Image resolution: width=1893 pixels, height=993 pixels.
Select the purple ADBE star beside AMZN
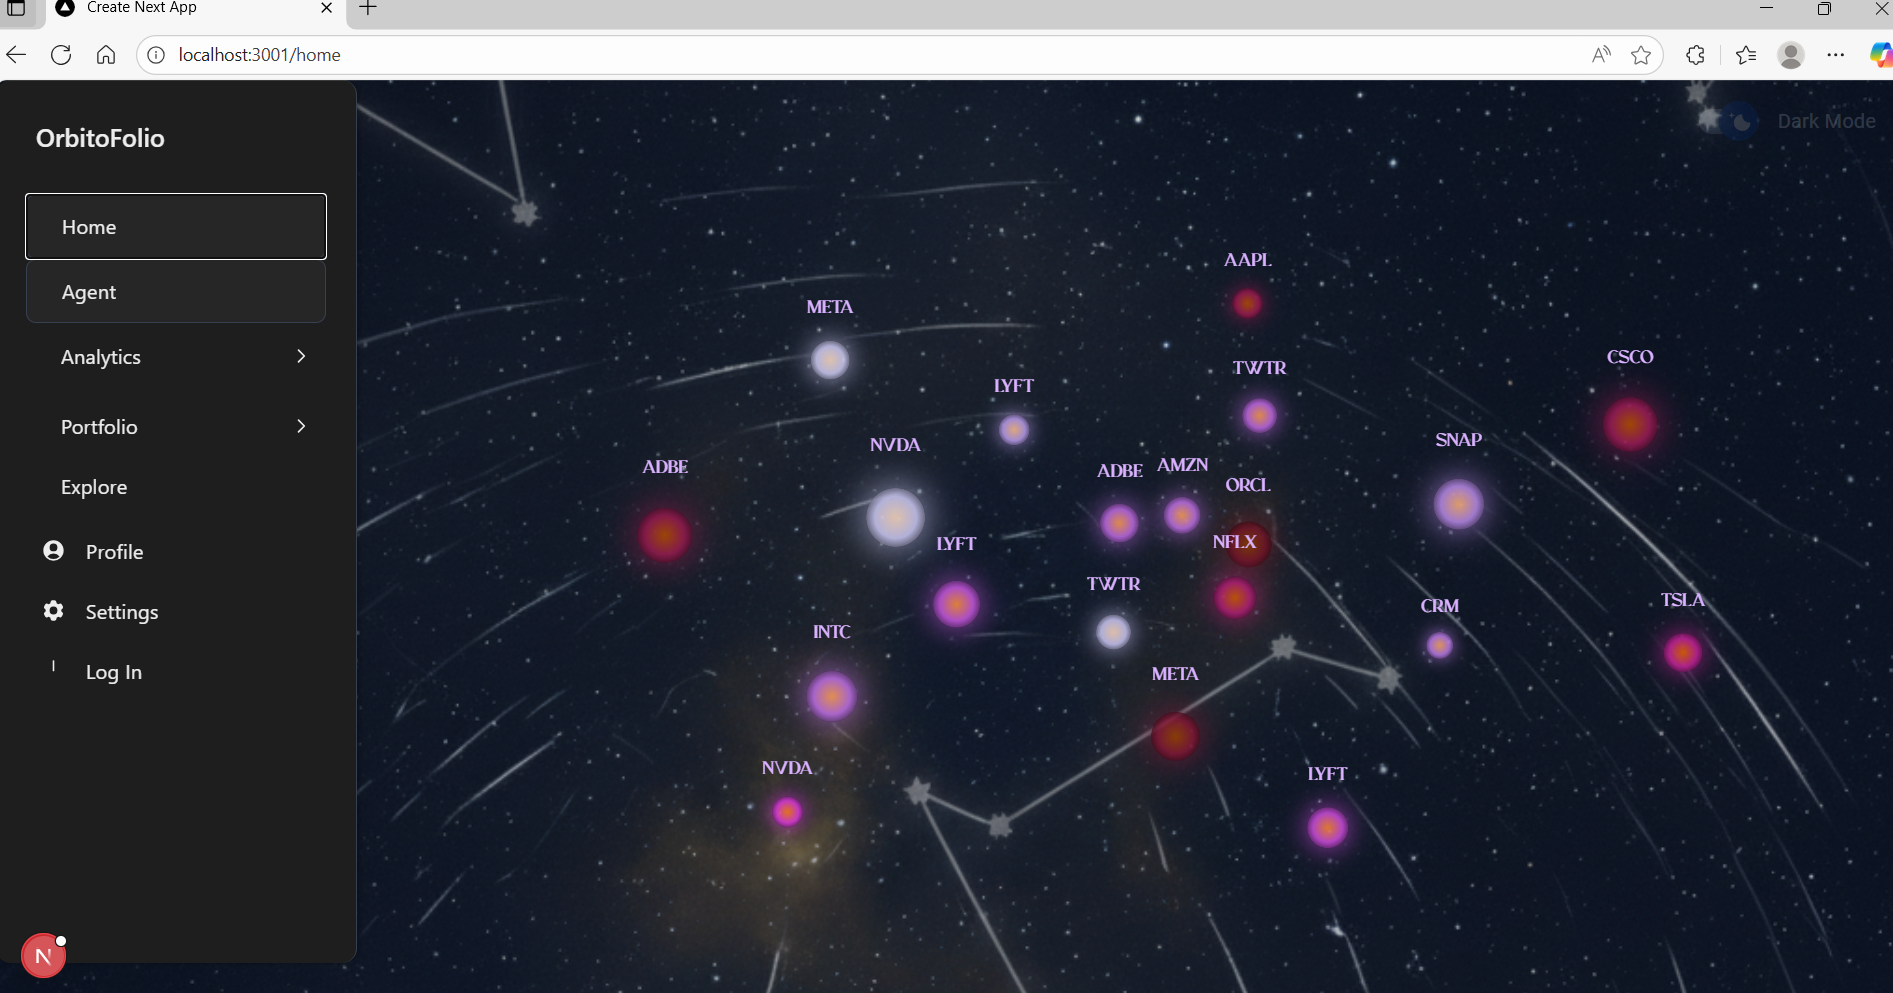(x=1119, y=522)
